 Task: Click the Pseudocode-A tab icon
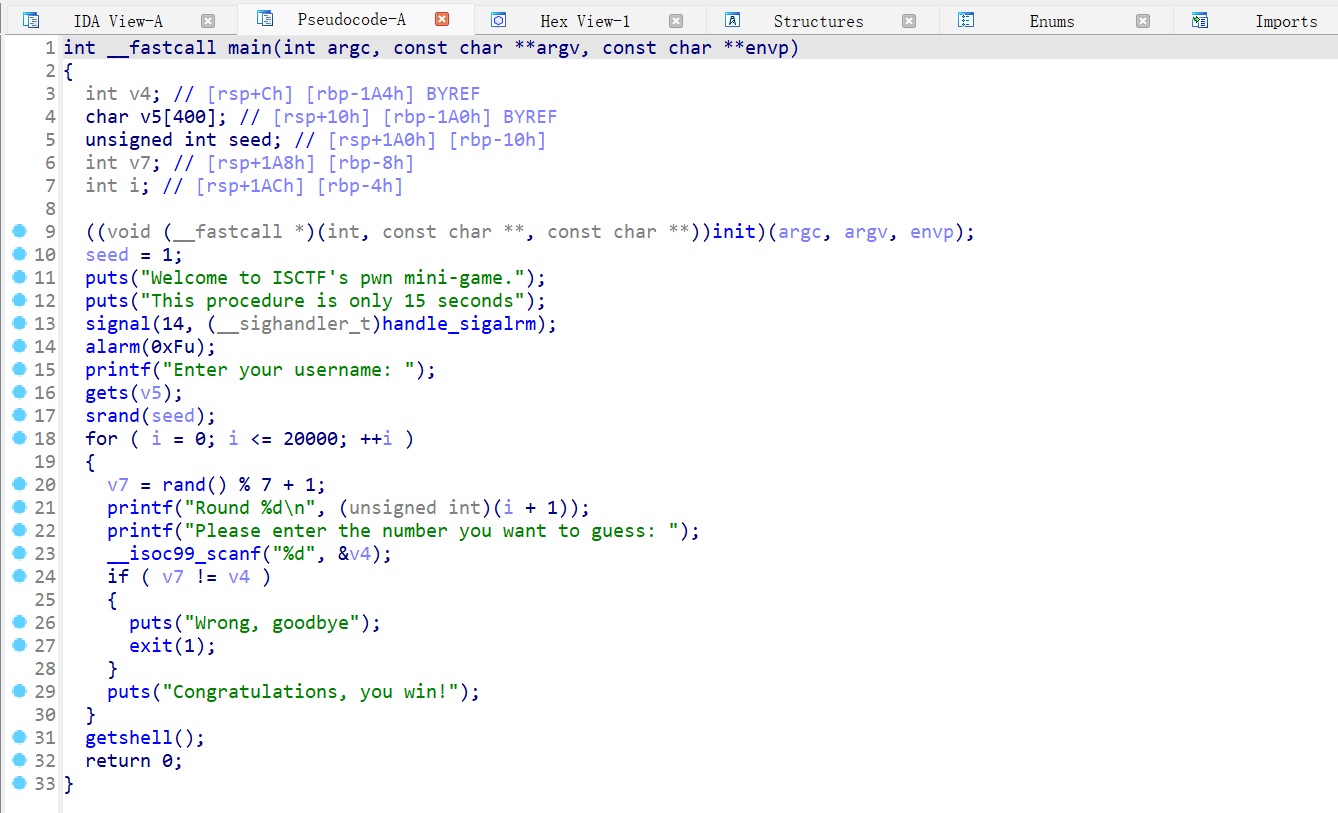pyautogui.click(x=265, y=19)
